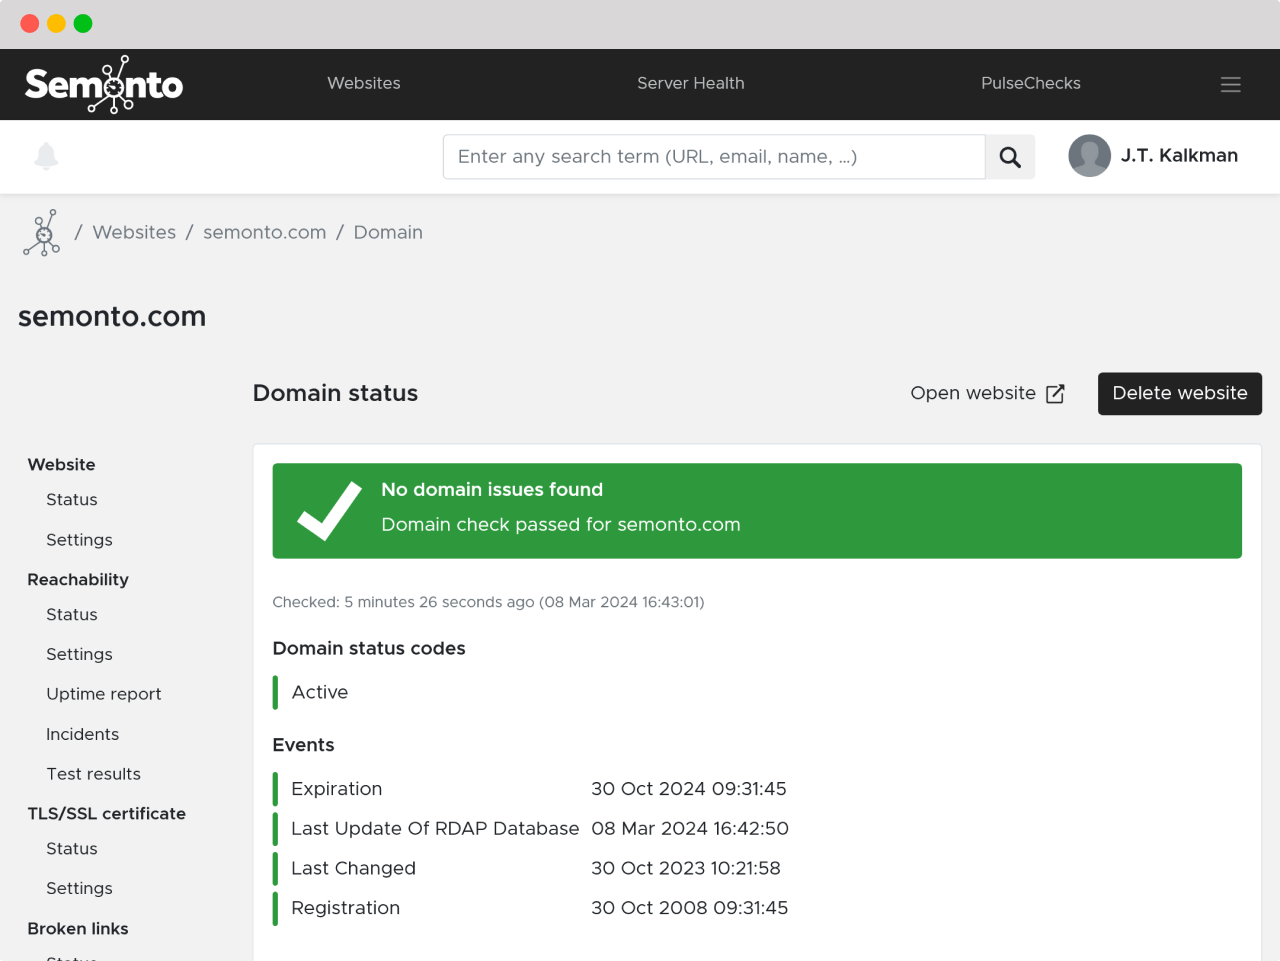Click "Last Update Of RDAP Database" event label
This screenshot has height=961, width=1280.
(x=435, y=829)
